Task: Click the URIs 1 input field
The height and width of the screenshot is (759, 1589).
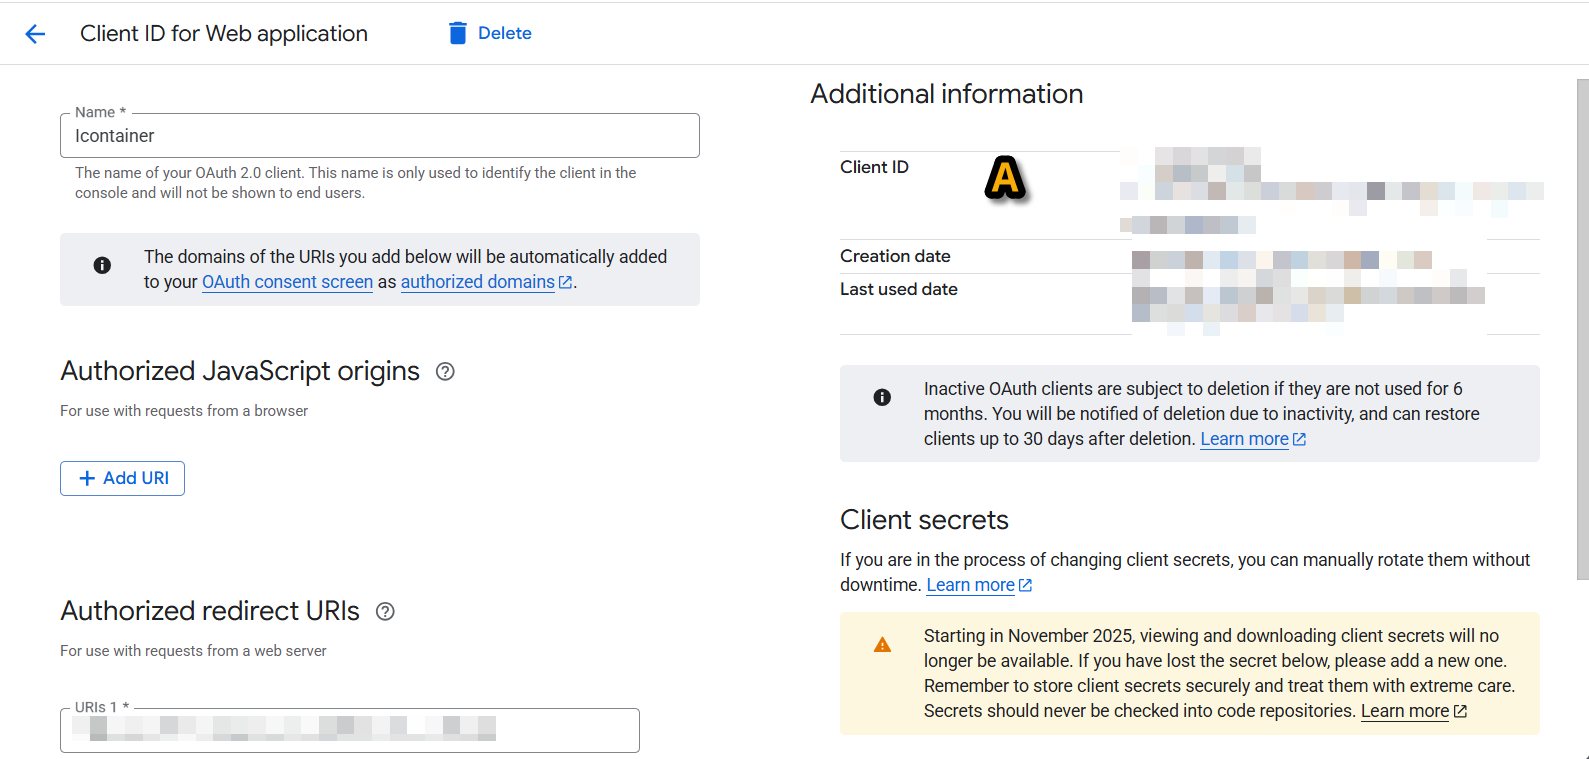Action: pyautogui.click(x=350, y=730)
